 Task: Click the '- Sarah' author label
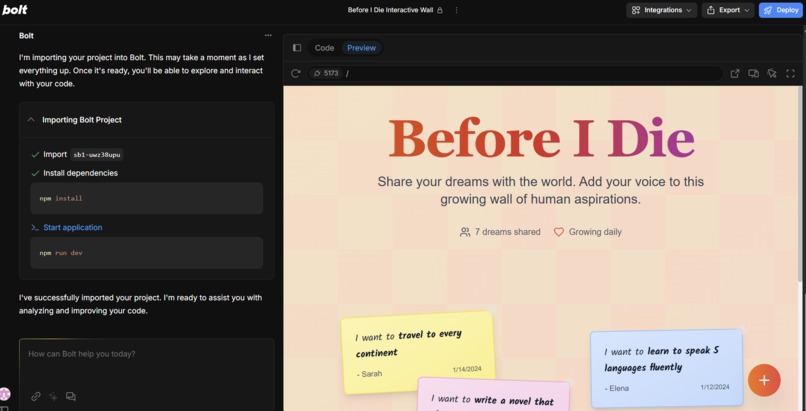(369, 374)
